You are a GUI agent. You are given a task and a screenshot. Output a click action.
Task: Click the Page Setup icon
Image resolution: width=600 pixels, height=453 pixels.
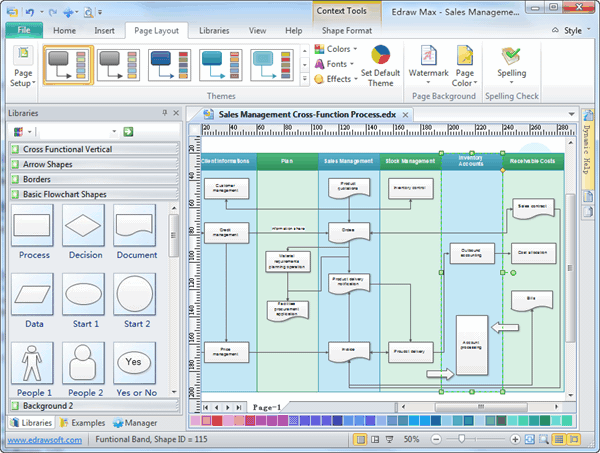pyautogui.click(x=24, y=68)
